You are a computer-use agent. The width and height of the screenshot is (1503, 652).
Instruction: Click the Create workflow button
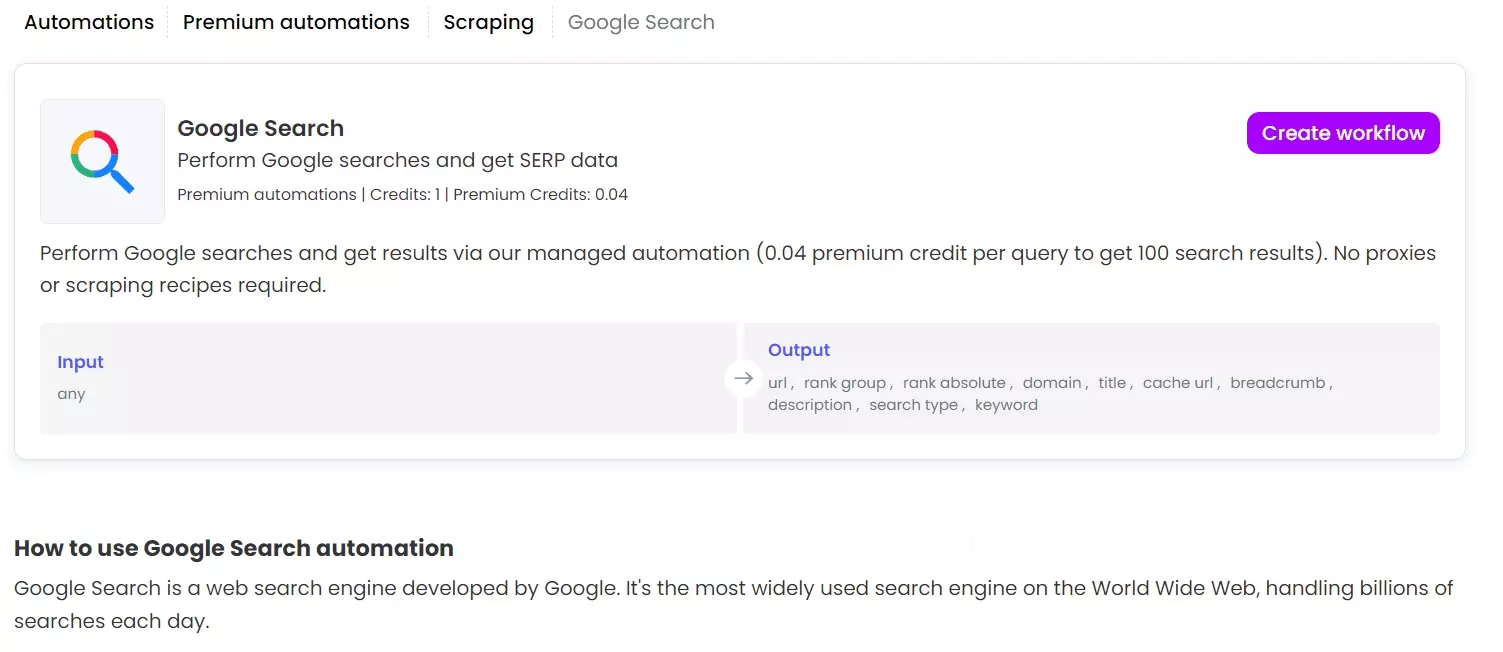(x=1342, y=132)
